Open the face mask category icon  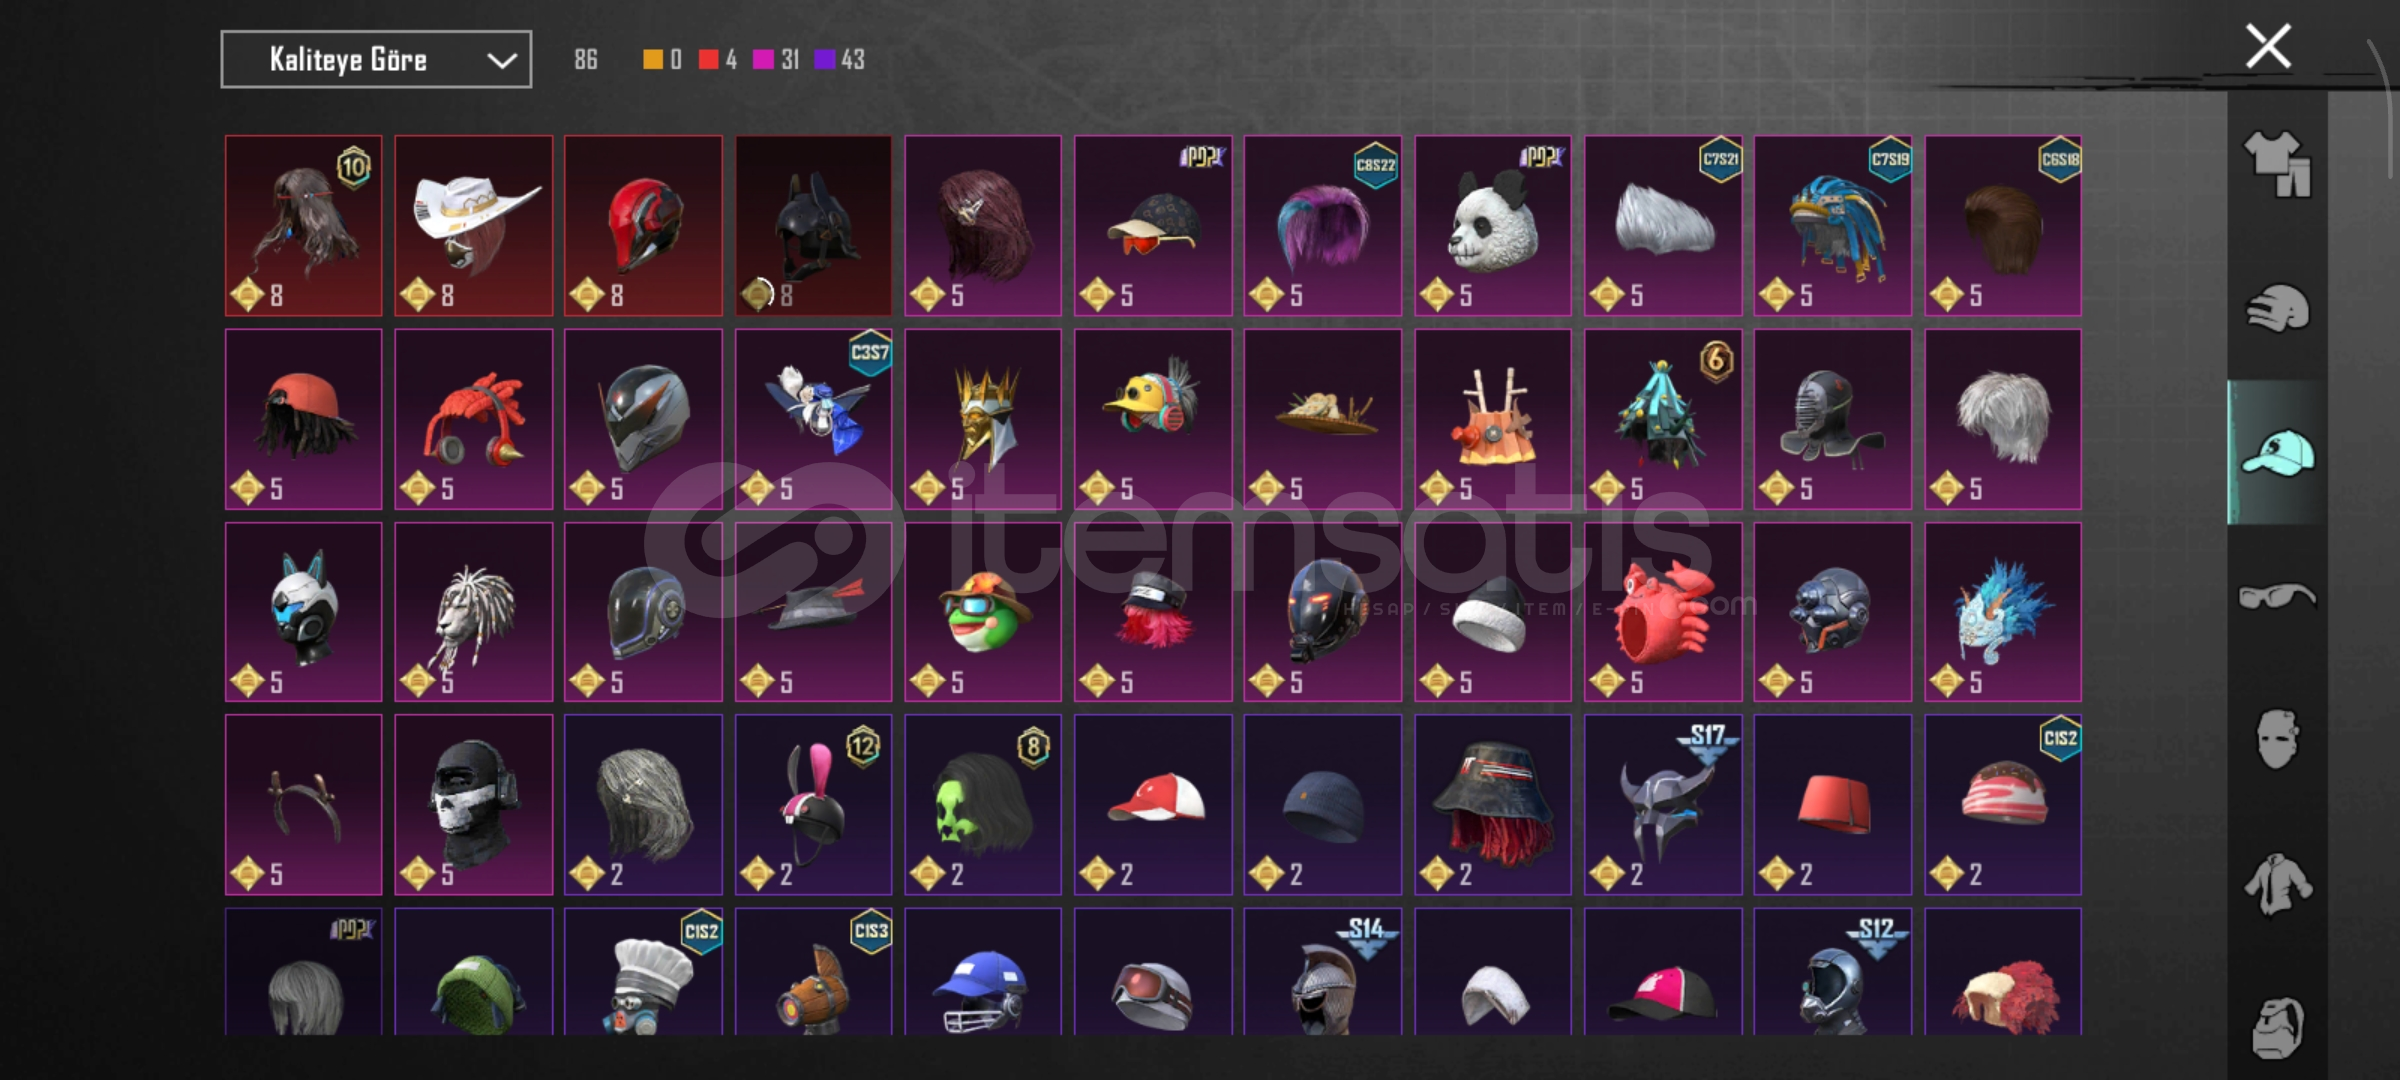tap(2277, 739)
